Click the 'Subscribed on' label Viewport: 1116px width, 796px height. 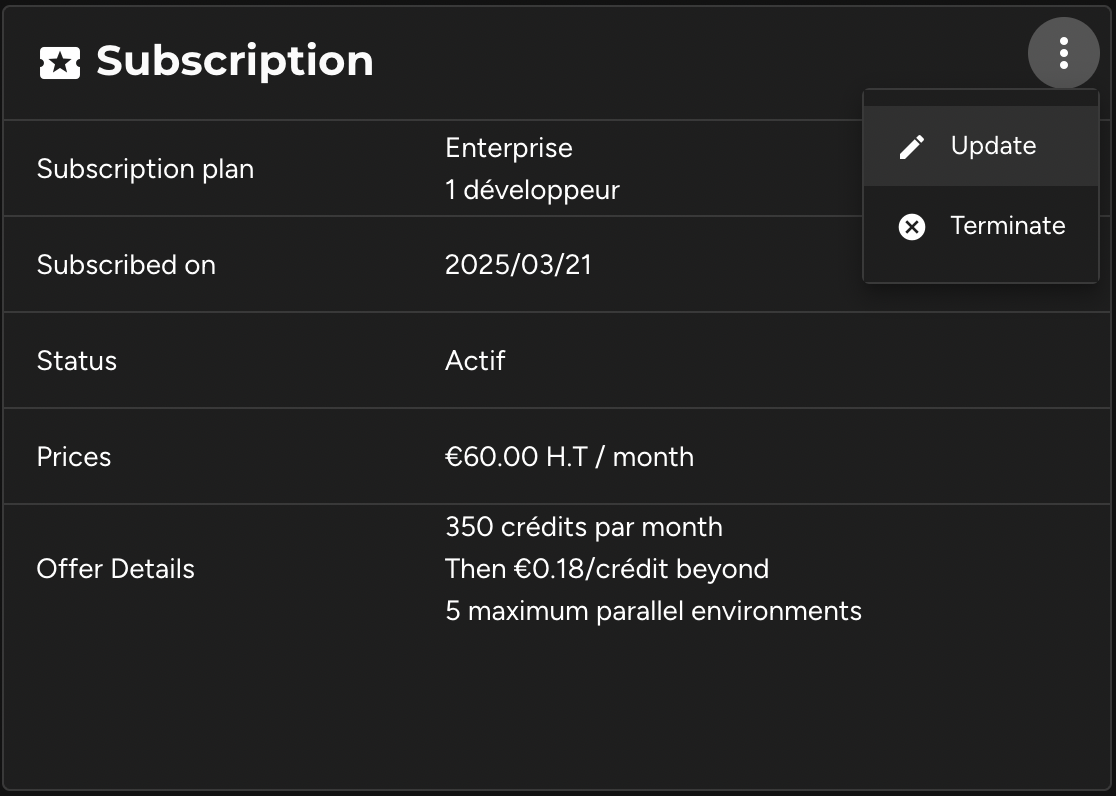126,265
